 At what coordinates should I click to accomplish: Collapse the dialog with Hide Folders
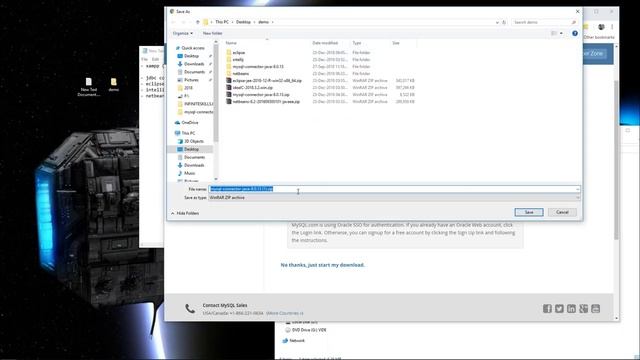(185, 213)
